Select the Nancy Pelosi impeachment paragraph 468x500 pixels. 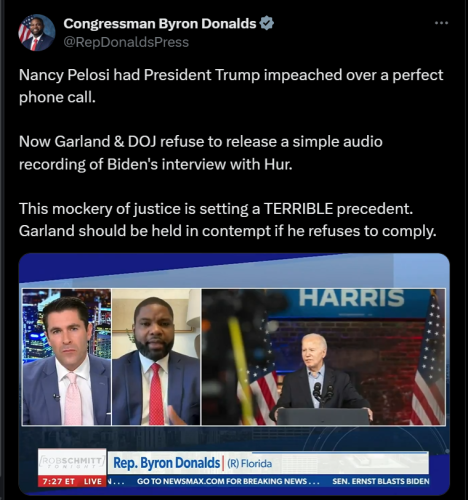[x=231, y=86]
